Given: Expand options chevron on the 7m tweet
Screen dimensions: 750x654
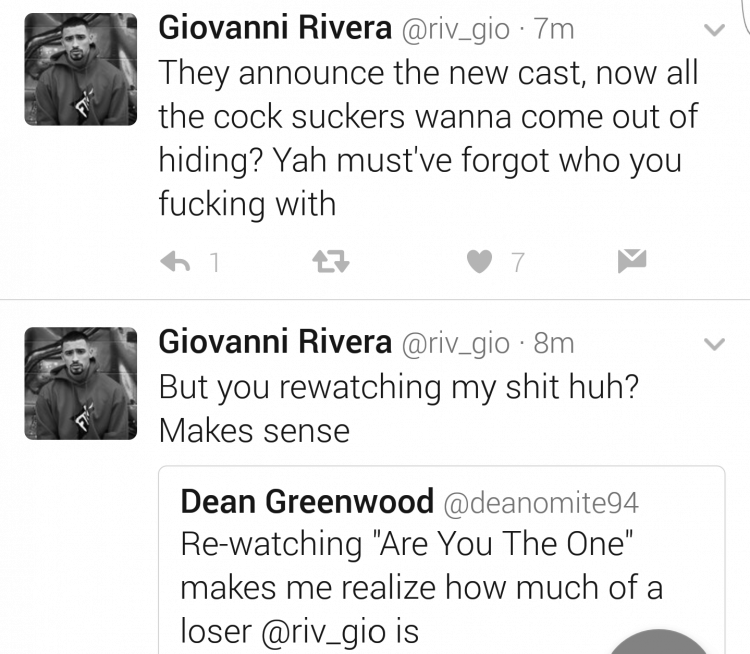Looking at the screenshot, I should coord(715,30).
